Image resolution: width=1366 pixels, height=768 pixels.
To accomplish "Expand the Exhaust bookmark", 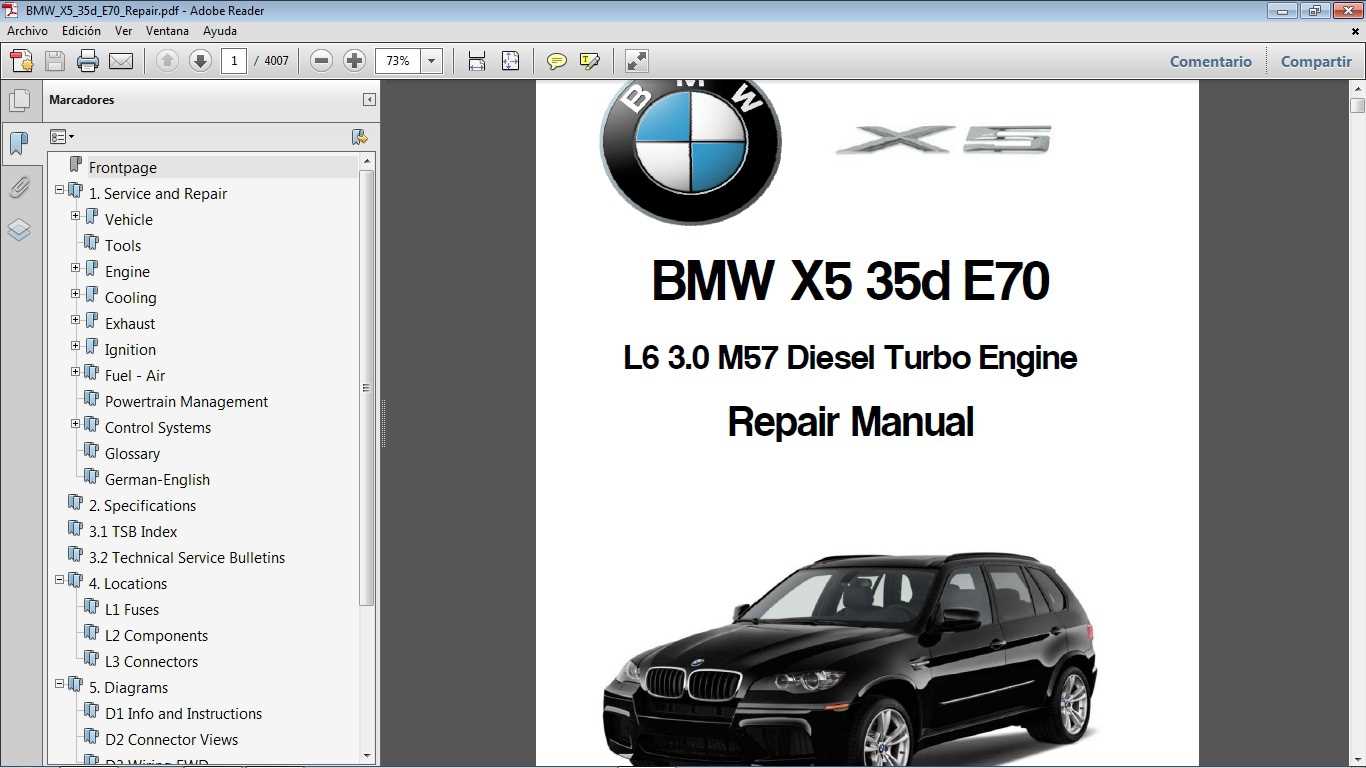I will click(x=76, y=319).
